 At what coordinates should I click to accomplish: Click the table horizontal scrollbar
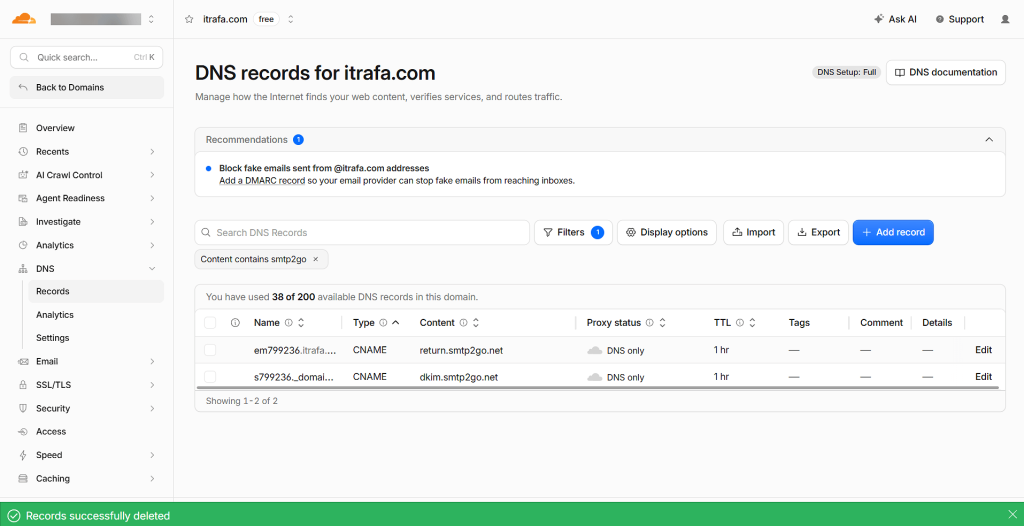598,387
